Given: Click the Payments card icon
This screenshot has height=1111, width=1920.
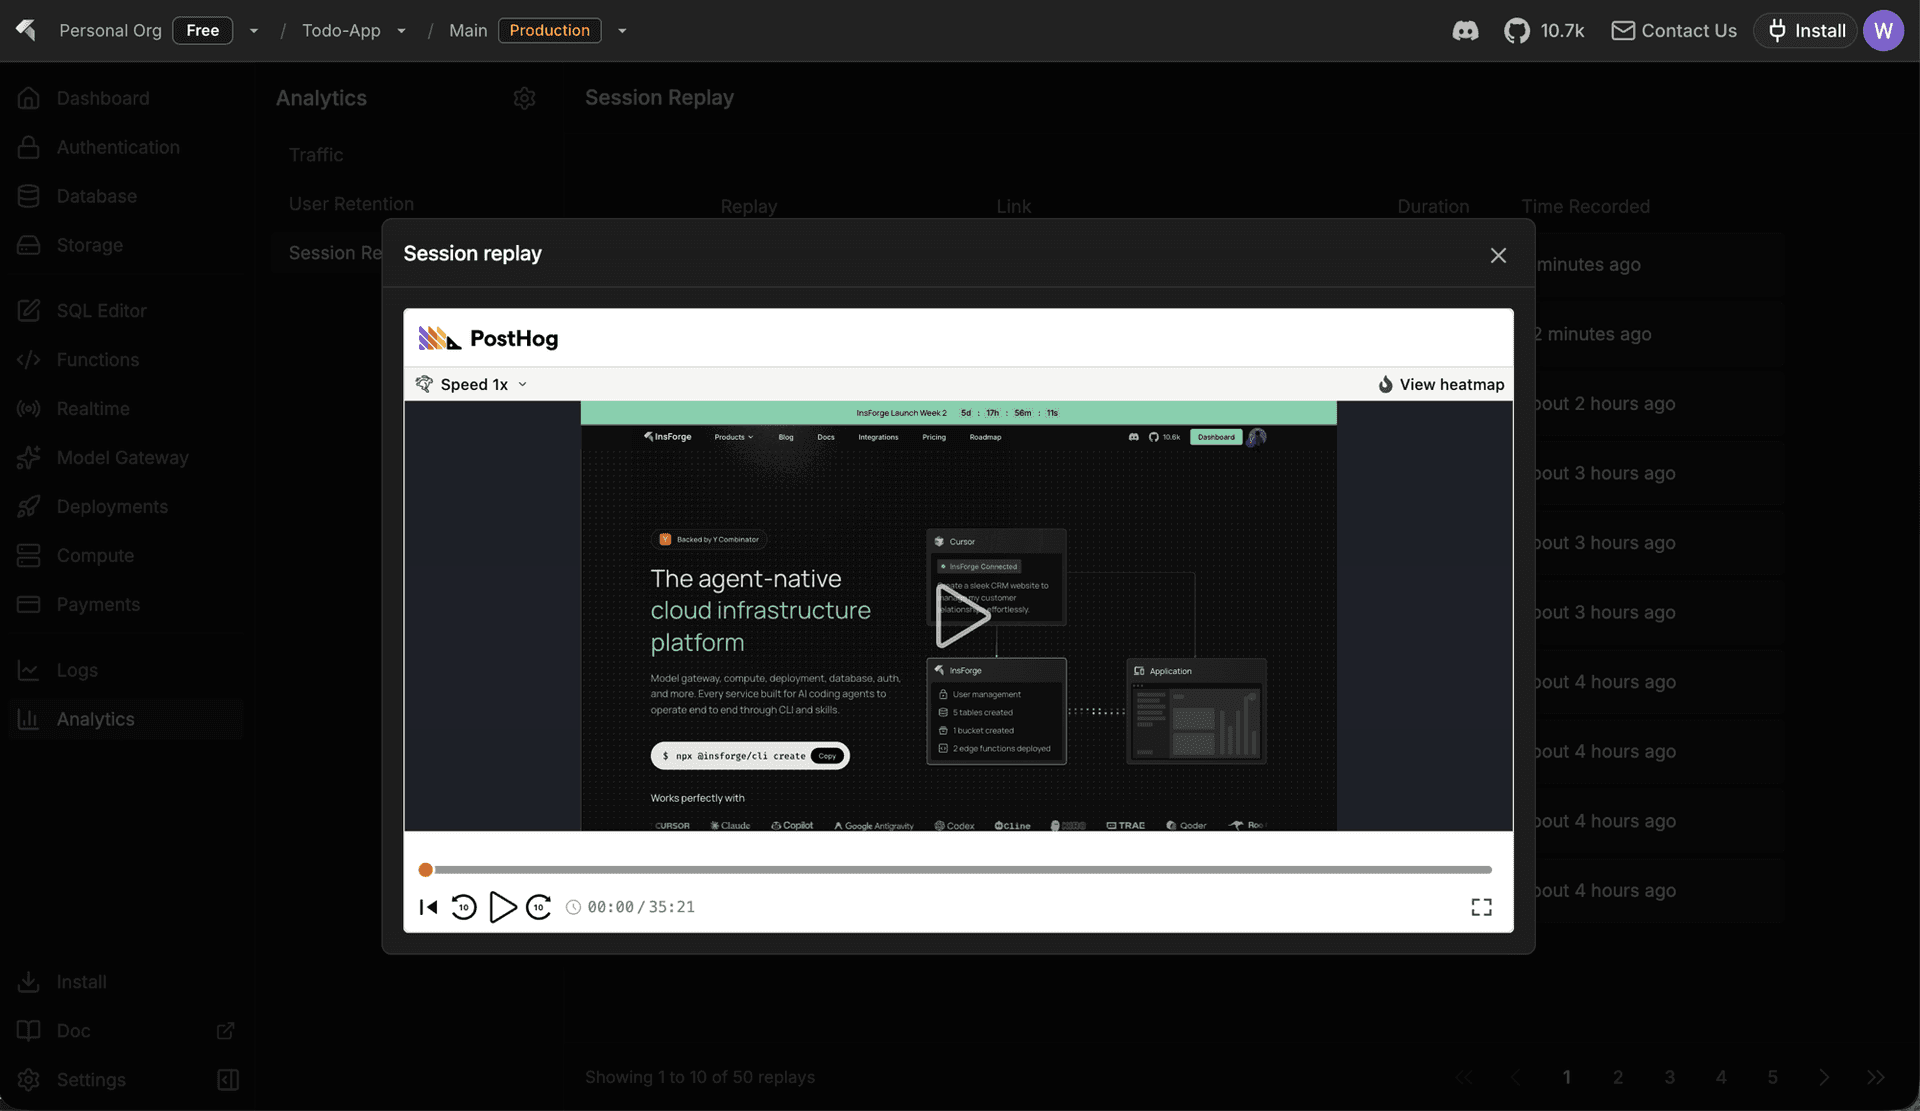Looking at the screenshot, I should coord(29,605).
